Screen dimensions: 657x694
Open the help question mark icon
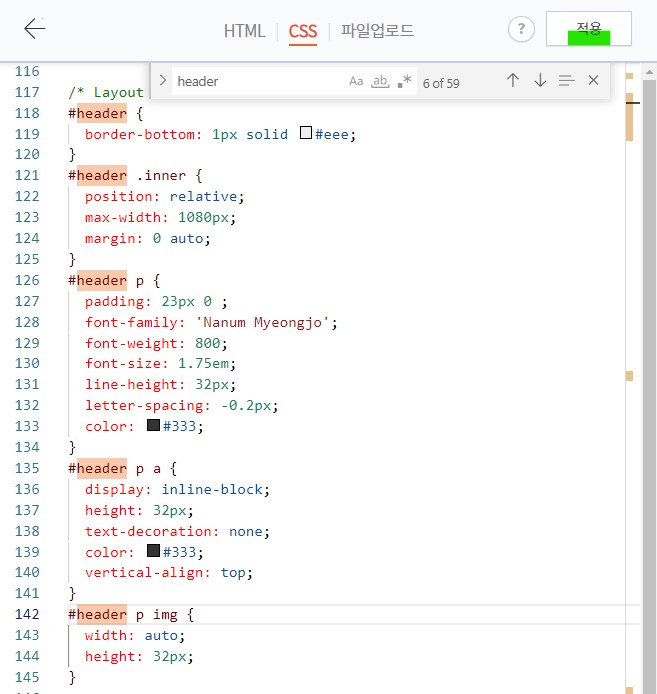(x=521, y=29)
